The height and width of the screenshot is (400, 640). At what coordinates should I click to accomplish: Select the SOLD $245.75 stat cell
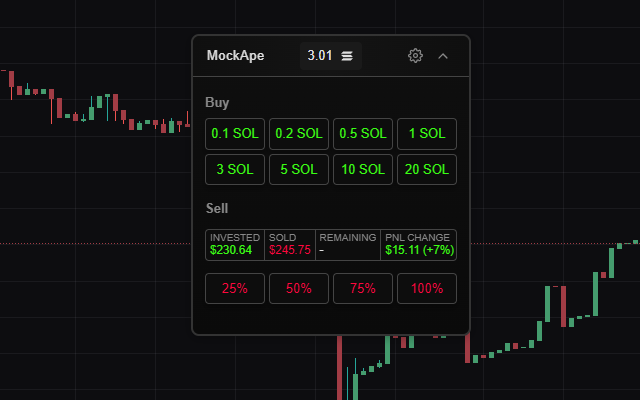[290, 244]
